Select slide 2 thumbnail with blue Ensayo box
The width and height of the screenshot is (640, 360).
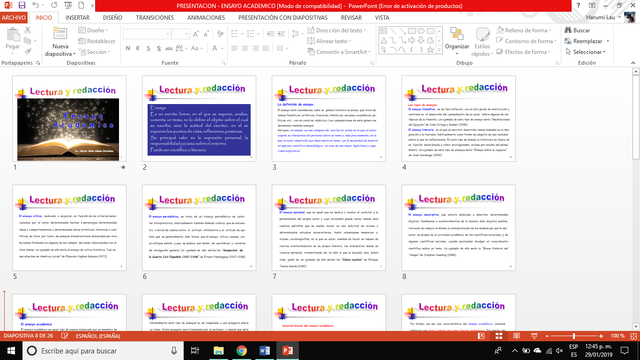[x=199, y=118]
